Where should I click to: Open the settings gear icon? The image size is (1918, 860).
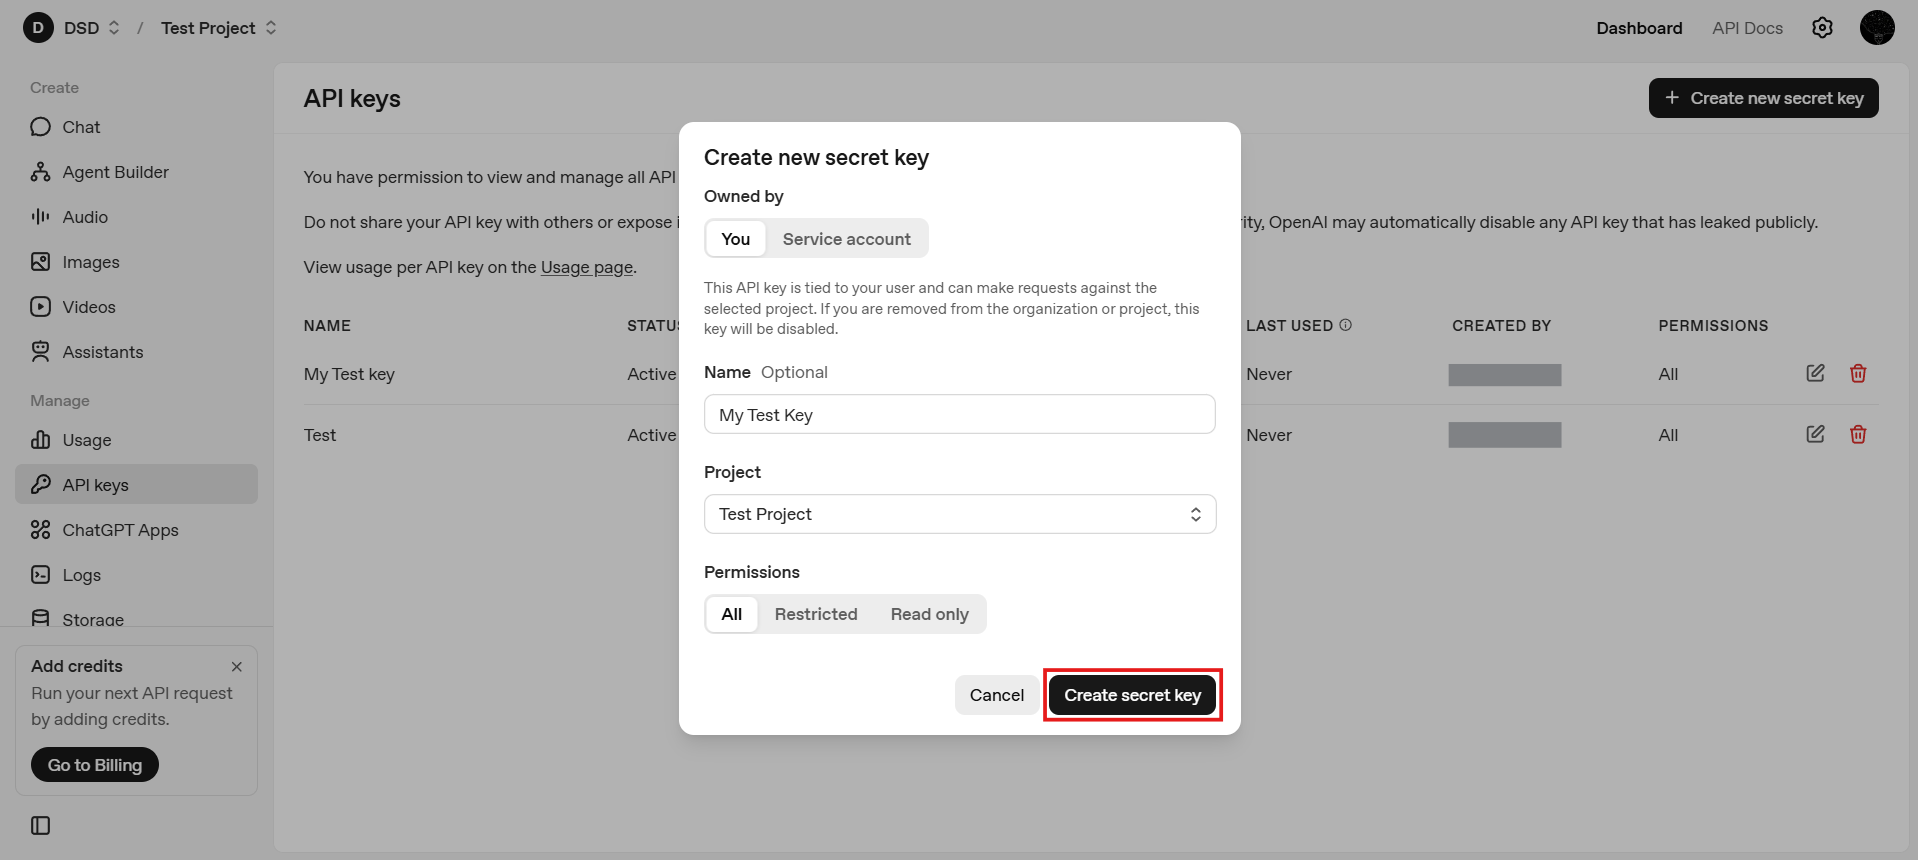pyautogui.click(x=1822, y=28)
